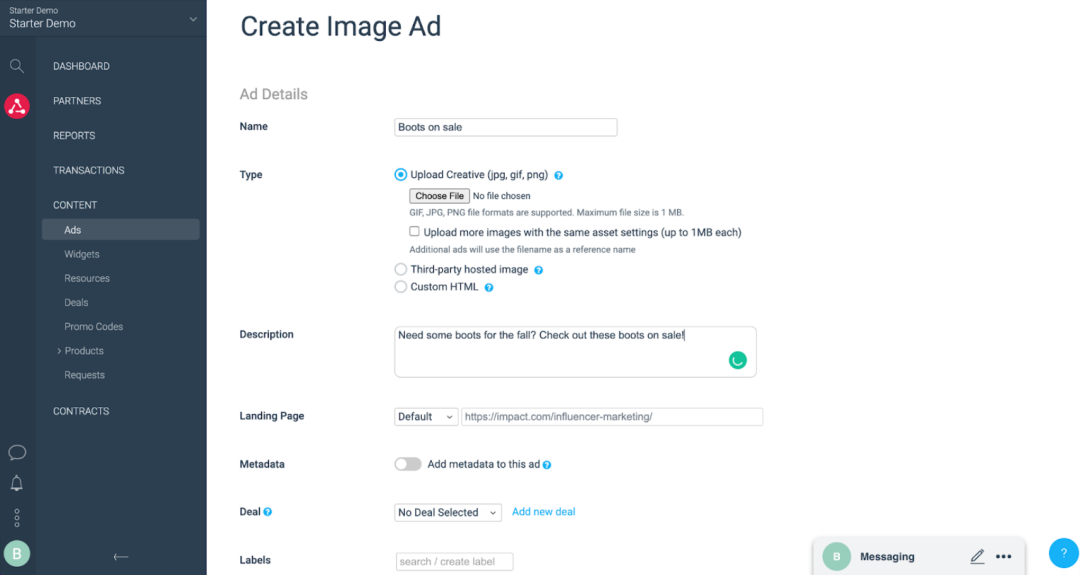The width and height of the screenshot is (1080, 575).
Task: Click the help icon next to Deal
Action: [268, 512]
